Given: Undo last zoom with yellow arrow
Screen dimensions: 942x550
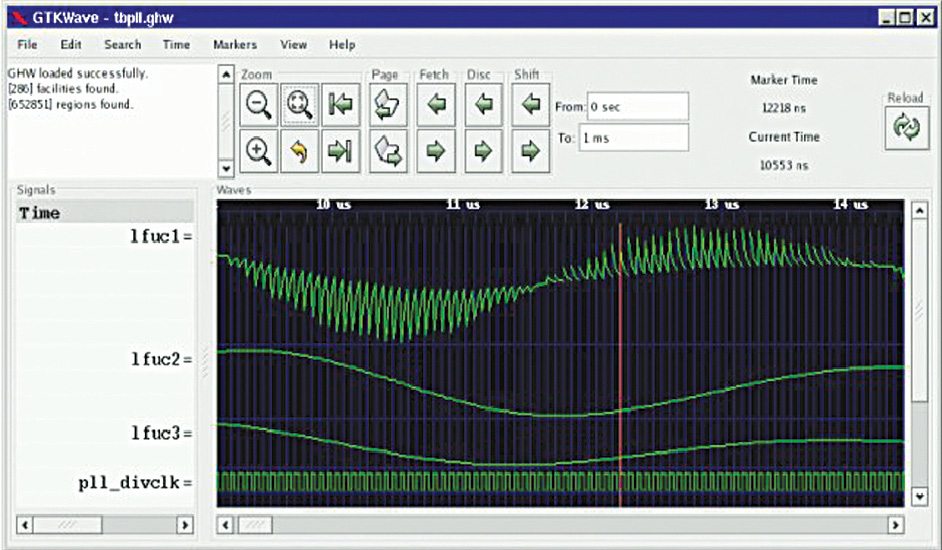Looking at the screenshot, I should click(x=298, y=151).
